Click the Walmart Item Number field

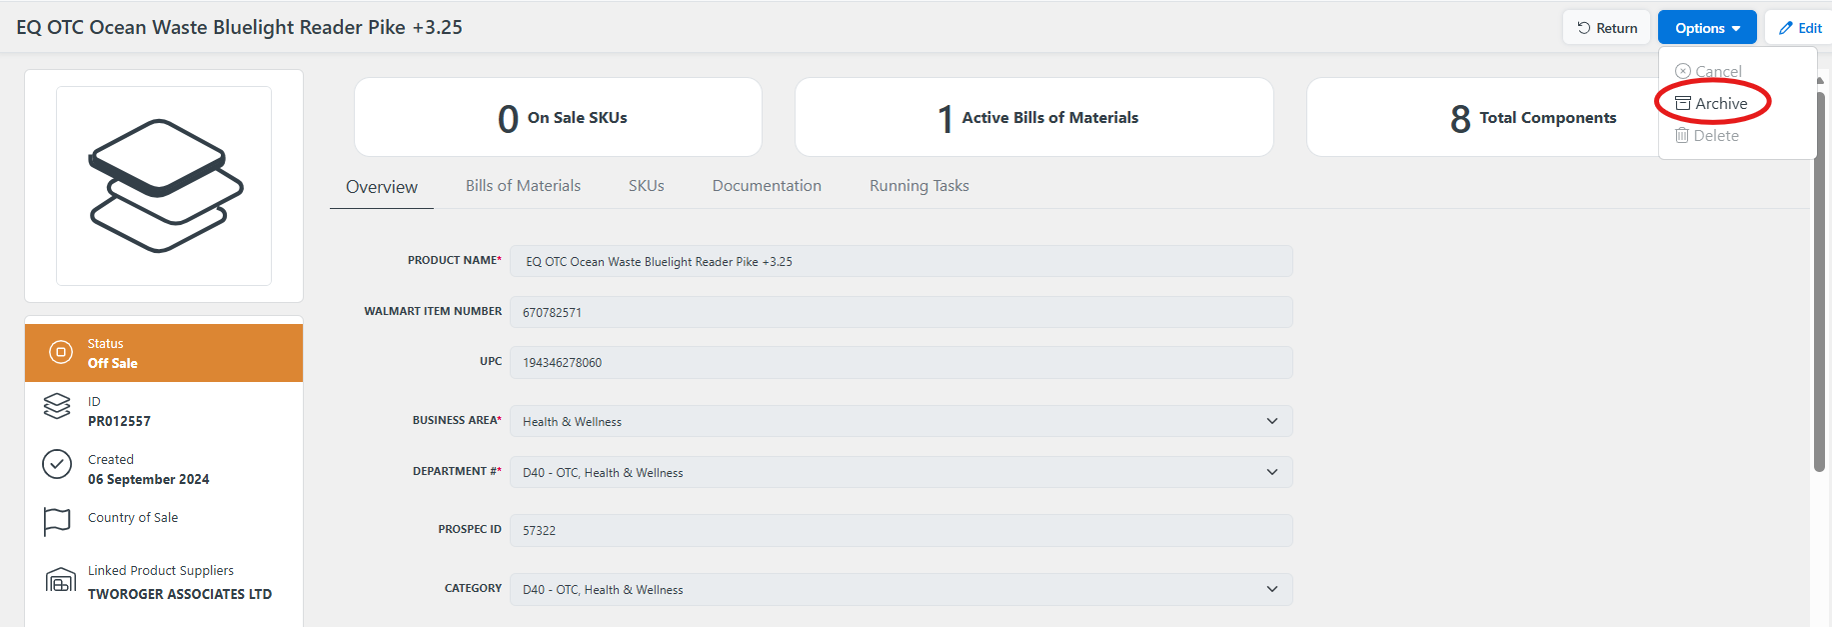[901, 312]
